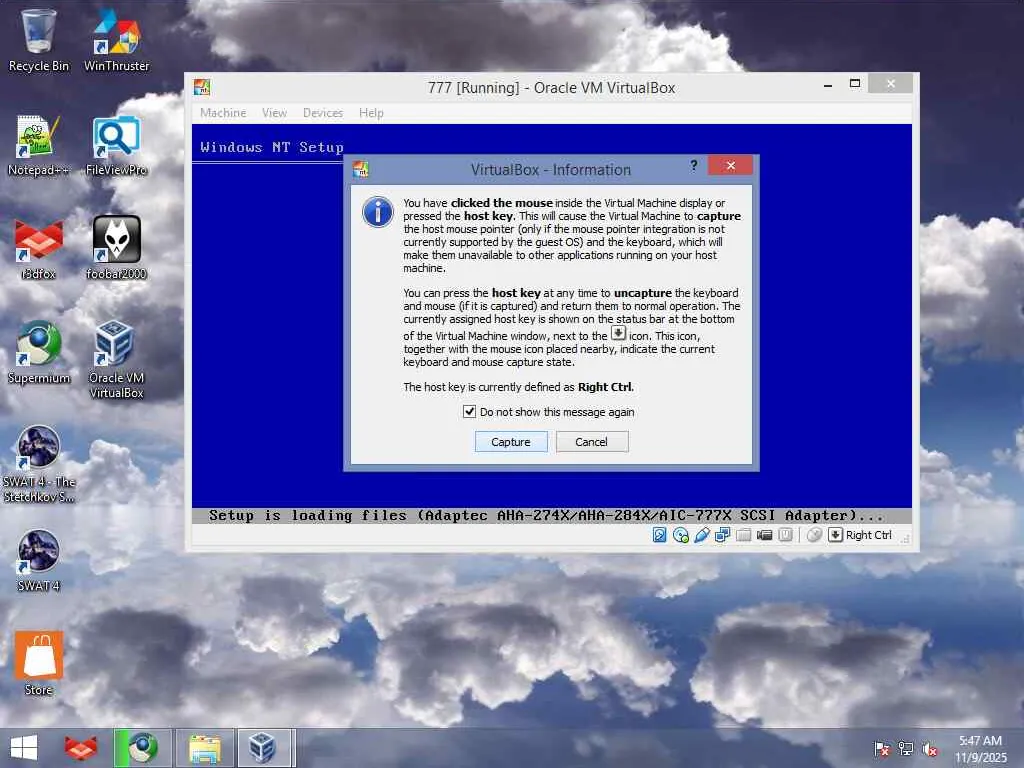This screenshot has width=1024, height=768.
Task: Select Oracle VM VirtualBox desktop shortcut
Action: coord(116,359)
